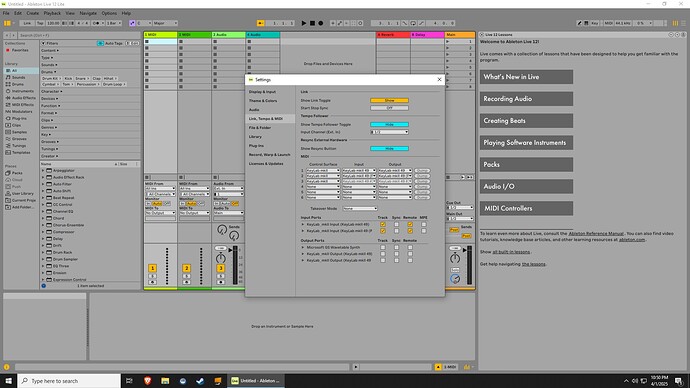Toggle Track for first KeyLab input port
The width and height of the screenshot is (690, 388).
(383, 224)
